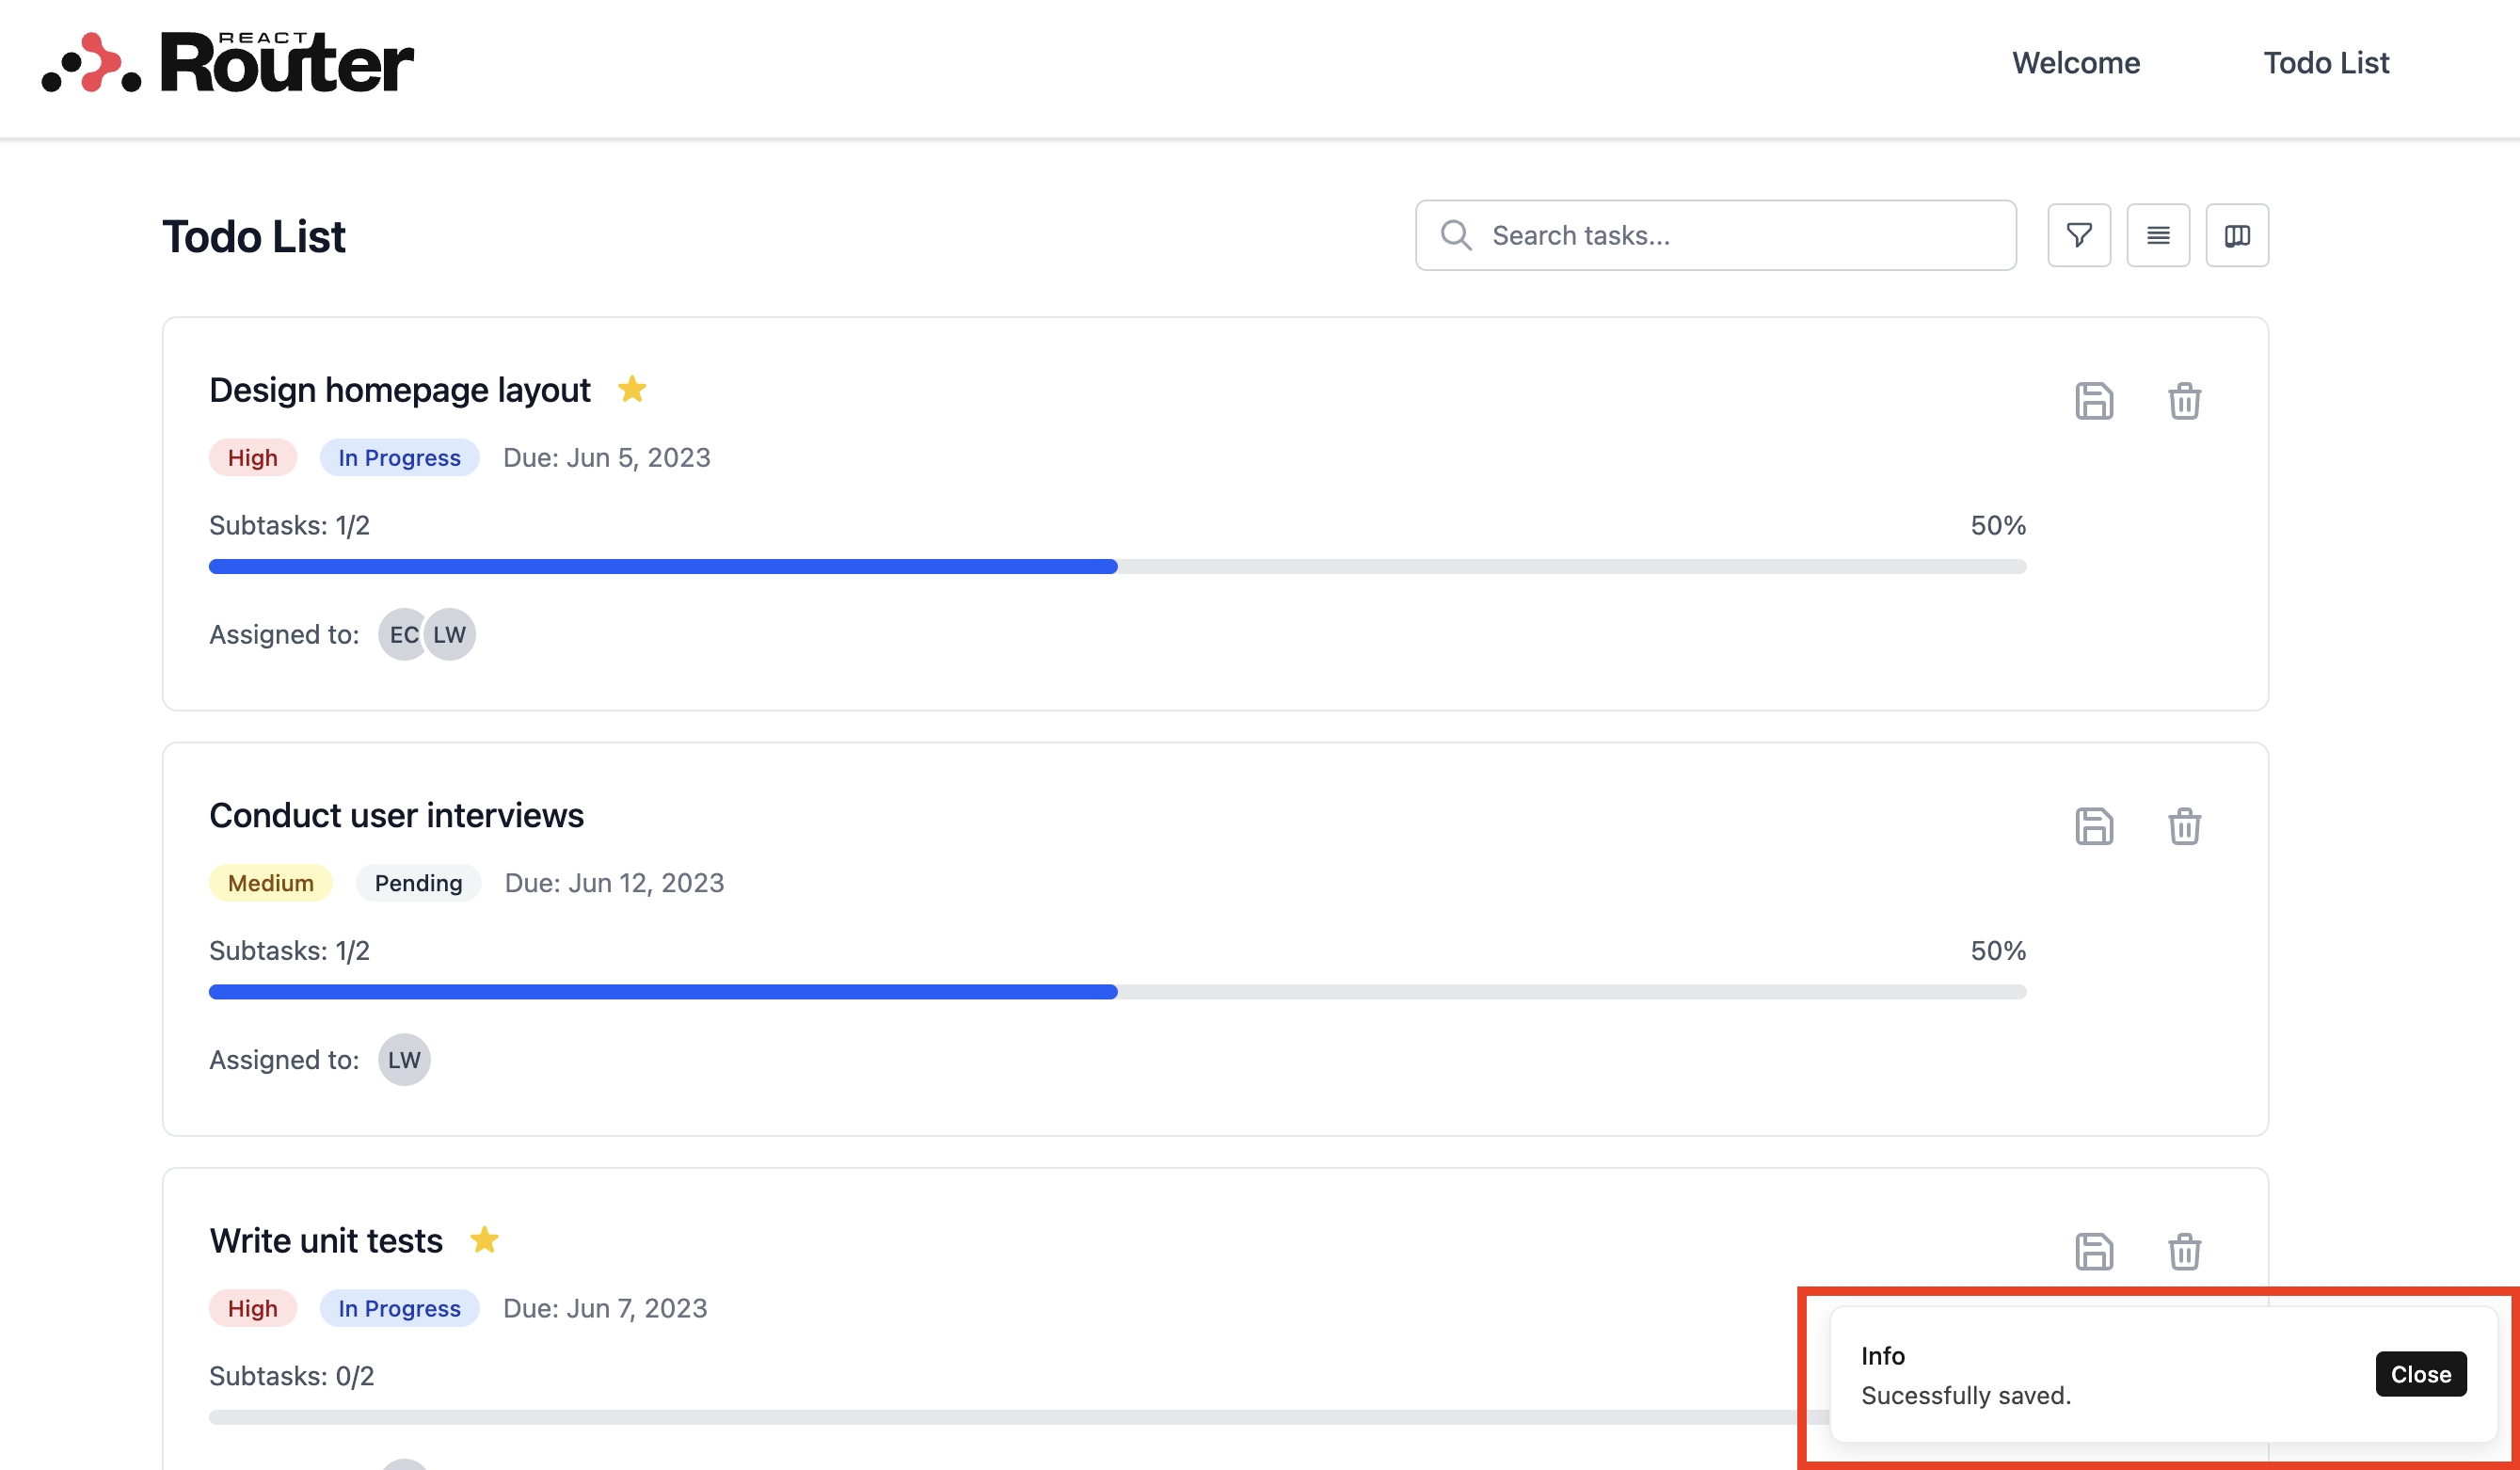Save the Design homepage layout task

point(2093,401)
